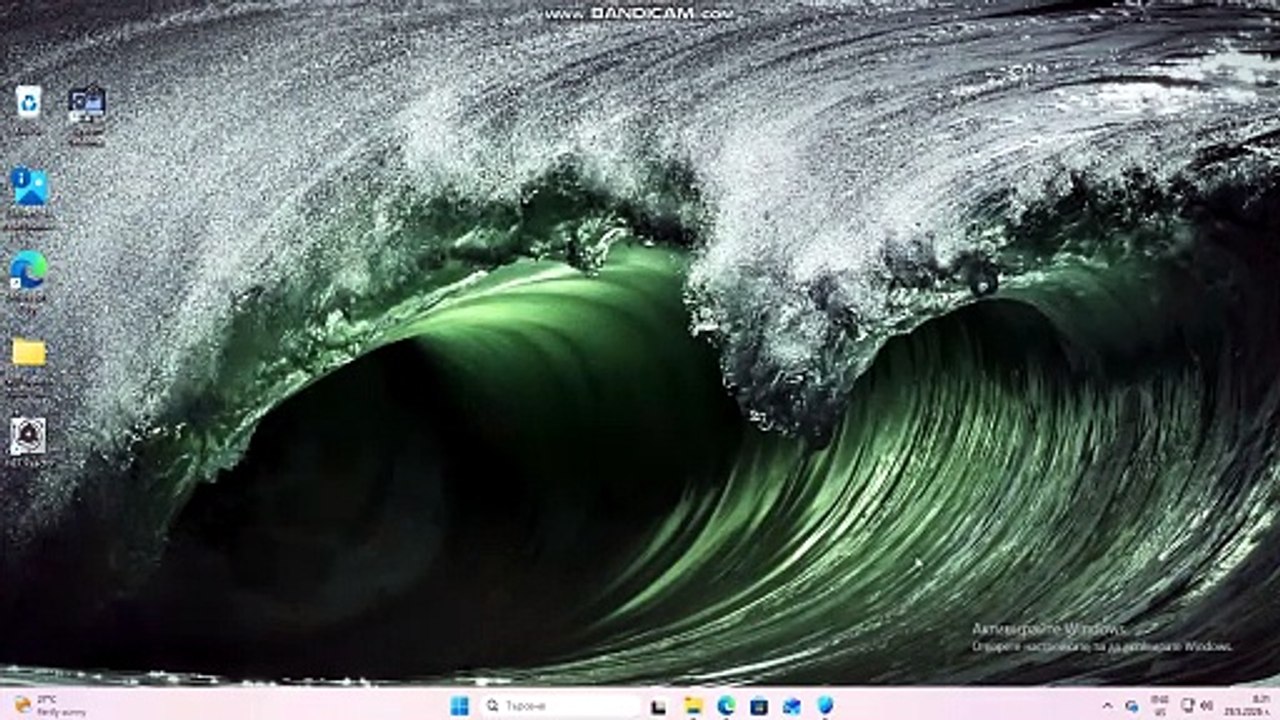Open the display tray icon beside volume
Screen dimensions: 1280x720
click(x=1188, y=706)
